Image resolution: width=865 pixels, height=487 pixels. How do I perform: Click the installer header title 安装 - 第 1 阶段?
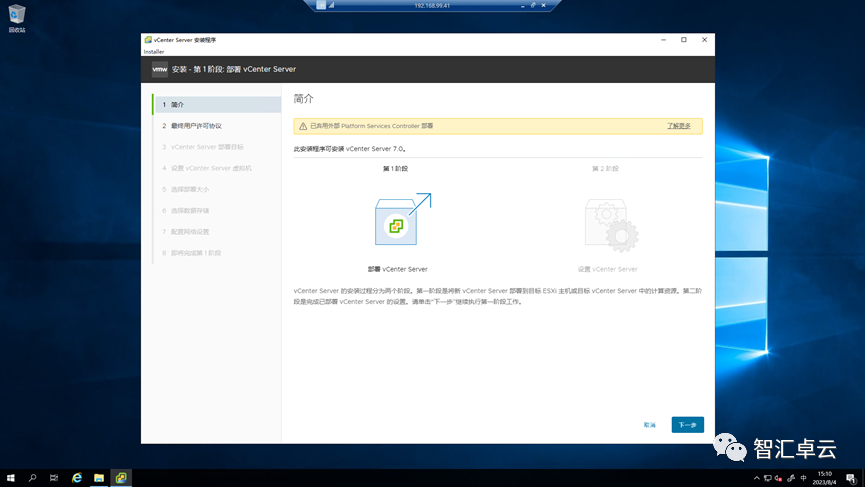(233, 69)
